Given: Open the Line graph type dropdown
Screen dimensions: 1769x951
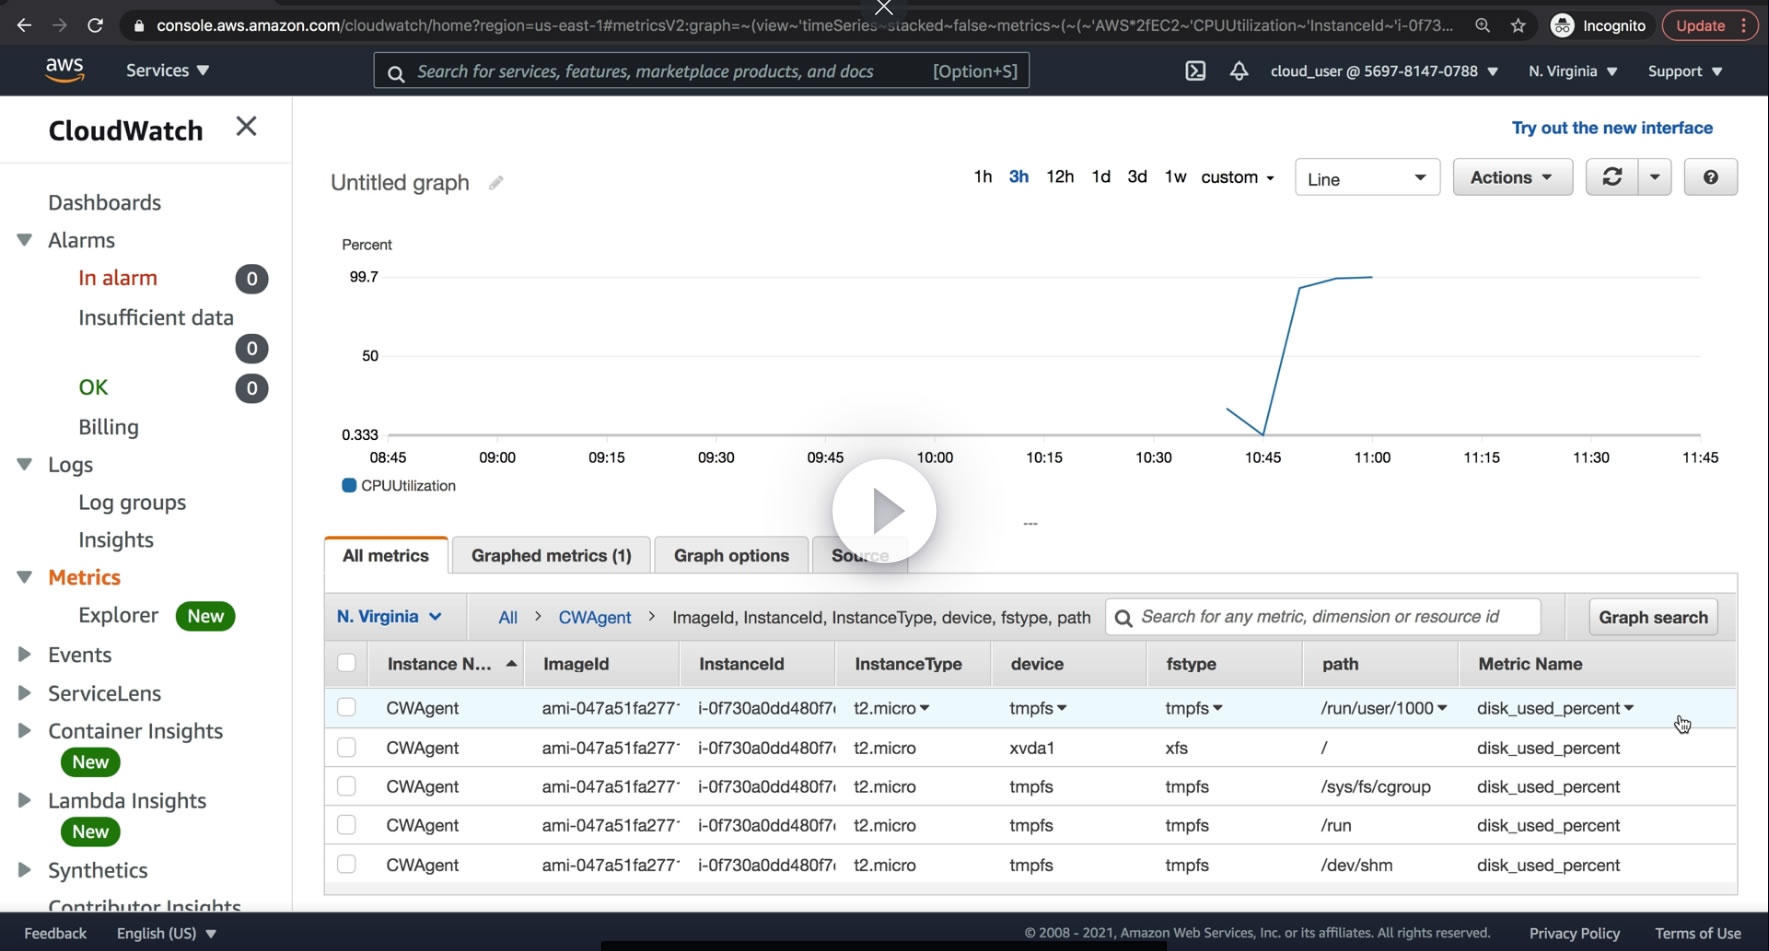Looking at the screenshot, I should coord(1367,178).
